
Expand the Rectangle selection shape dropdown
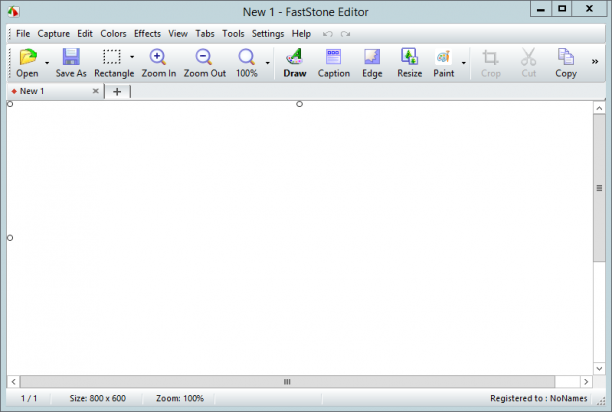coord(132,57)
